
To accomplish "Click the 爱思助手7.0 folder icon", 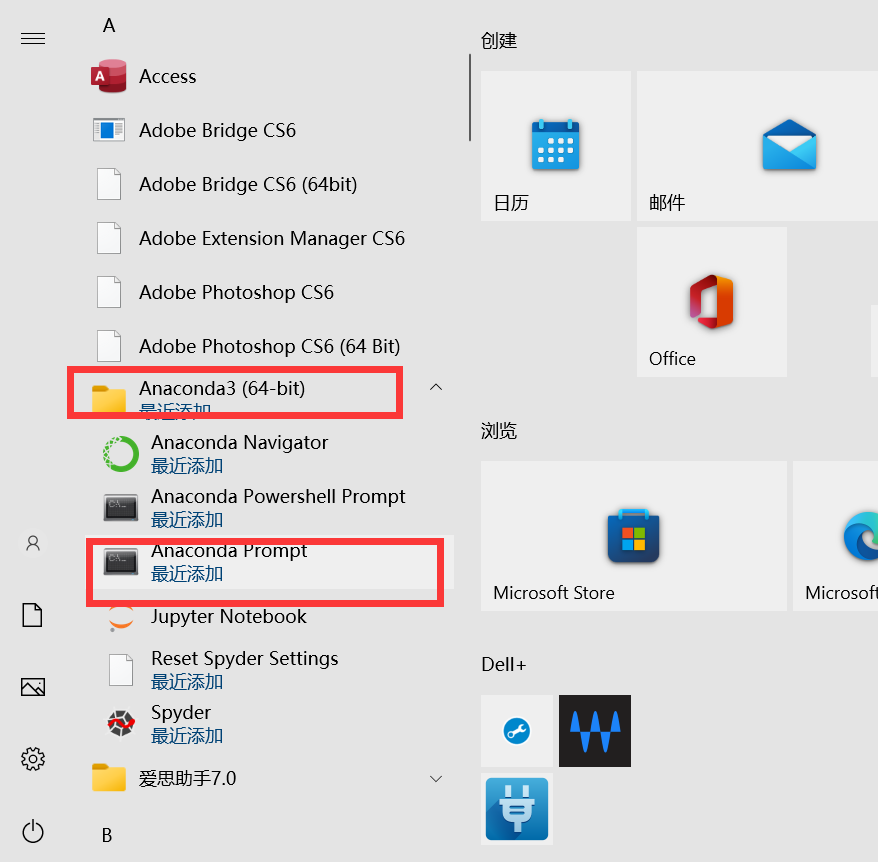I will coord(109,777).
